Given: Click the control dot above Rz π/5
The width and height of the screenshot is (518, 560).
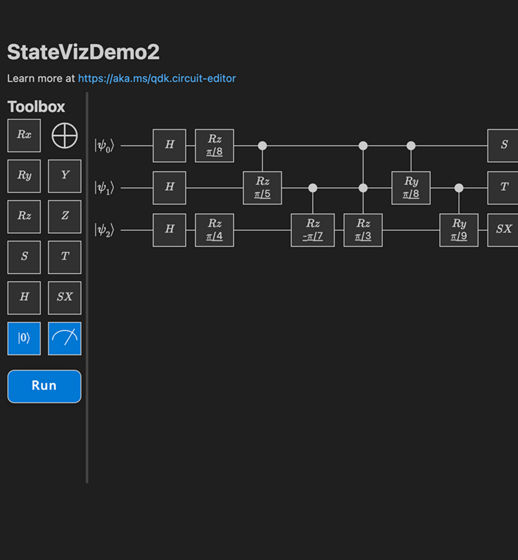Looking at the screenshot, I should (262, 146).
